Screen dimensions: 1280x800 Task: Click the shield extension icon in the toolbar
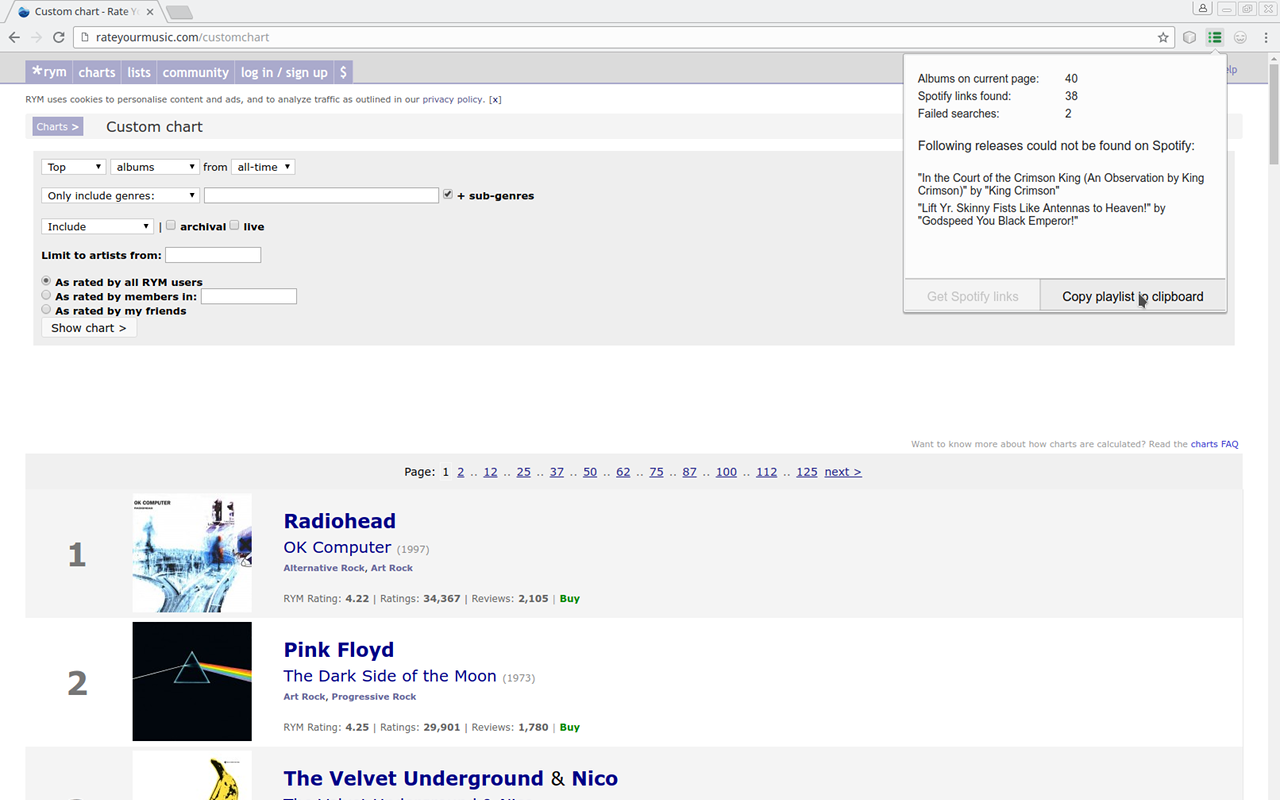[1190, 37]
